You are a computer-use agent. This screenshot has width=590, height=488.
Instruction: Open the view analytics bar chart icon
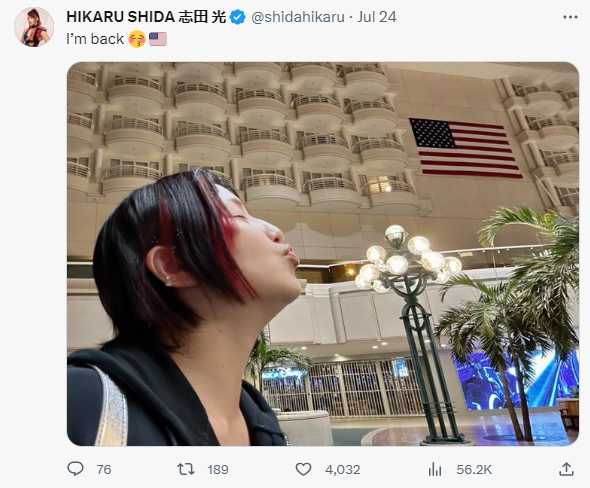[x=435, y=469]
